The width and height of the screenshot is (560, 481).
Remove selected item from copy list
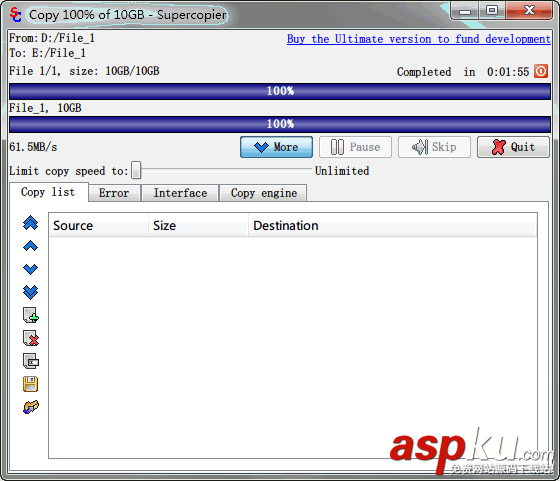click(31, 338)
